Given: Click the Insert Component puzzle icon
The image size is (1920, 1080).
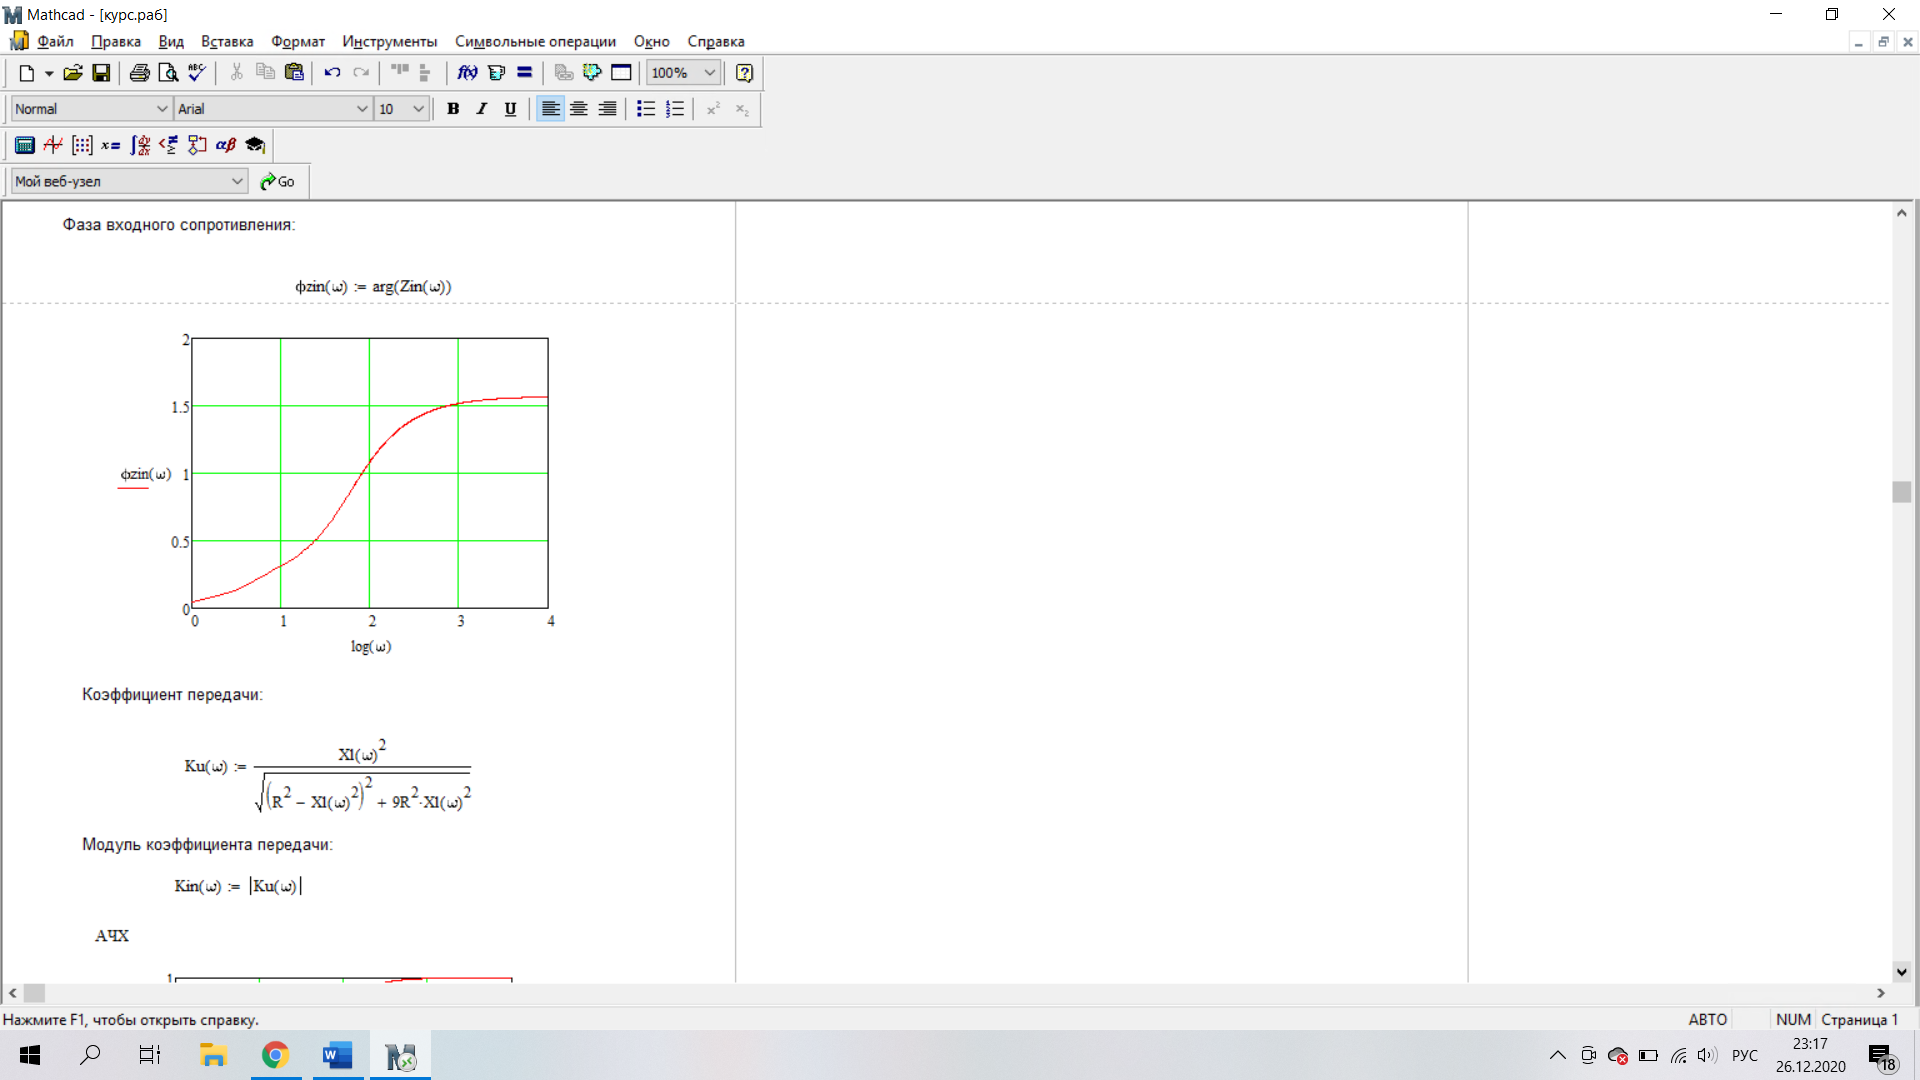Looking at the screenshot, I should coord(592,73).
